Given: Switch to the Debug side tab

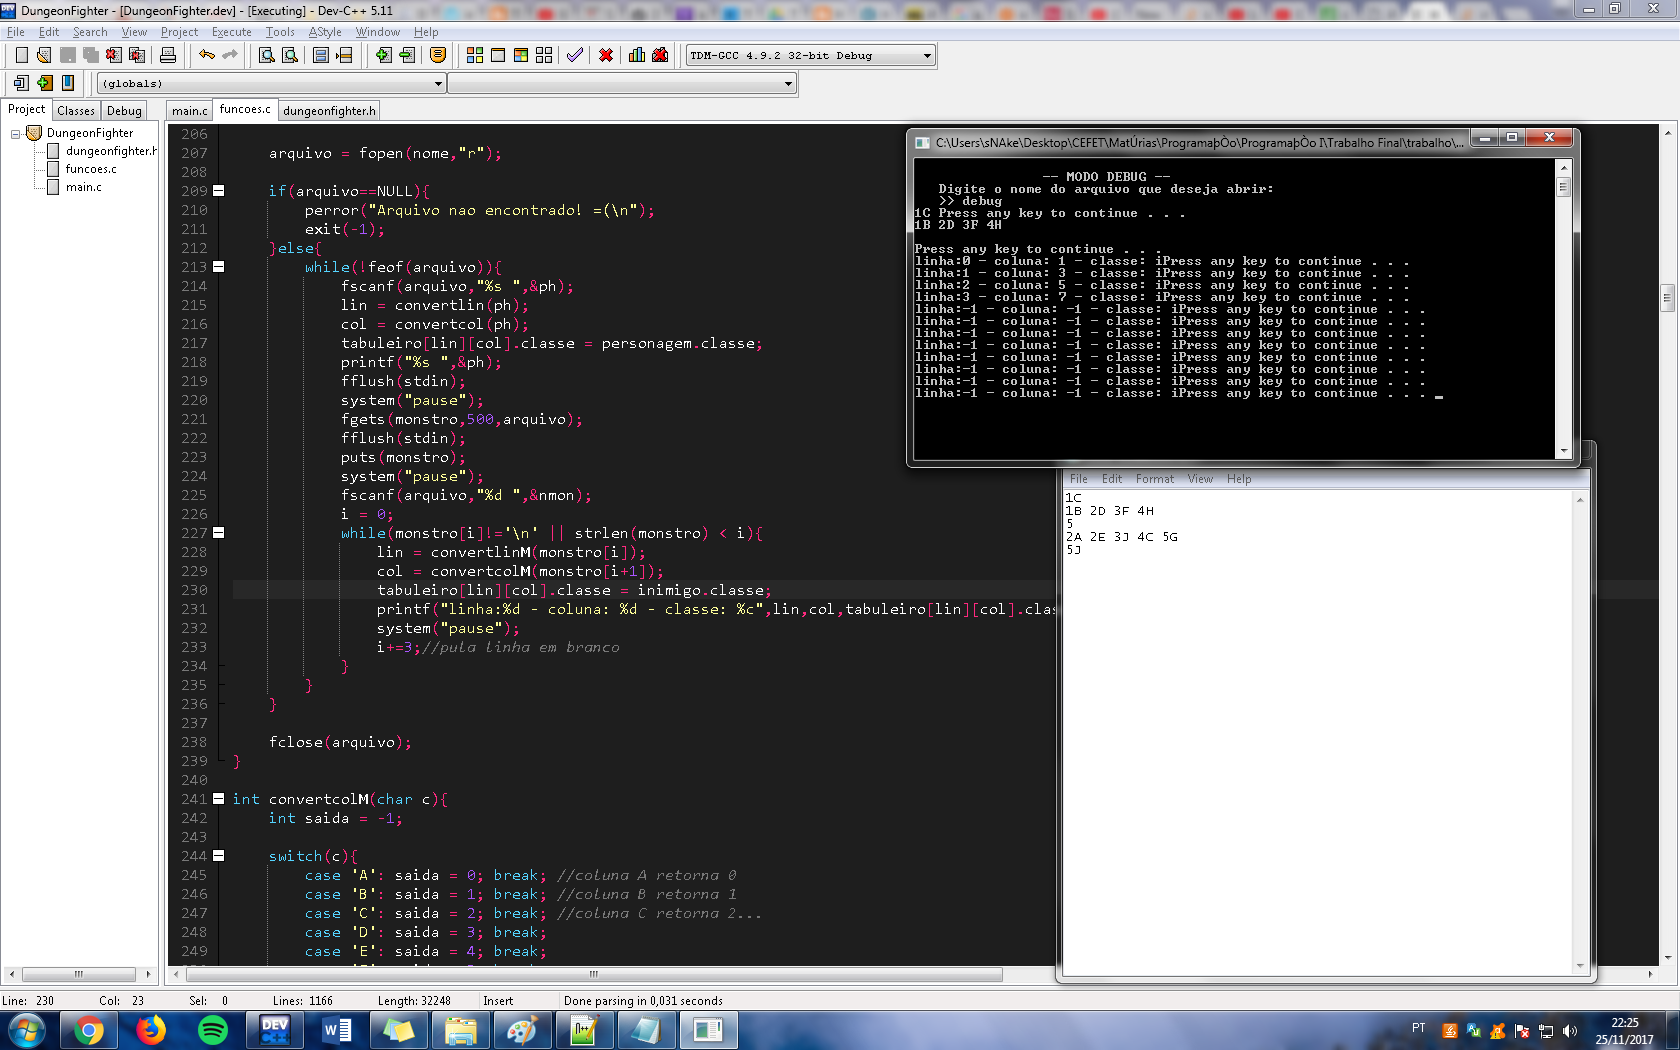Looking at the screenshot, I should pyautogui.click(x=124, y=111).
